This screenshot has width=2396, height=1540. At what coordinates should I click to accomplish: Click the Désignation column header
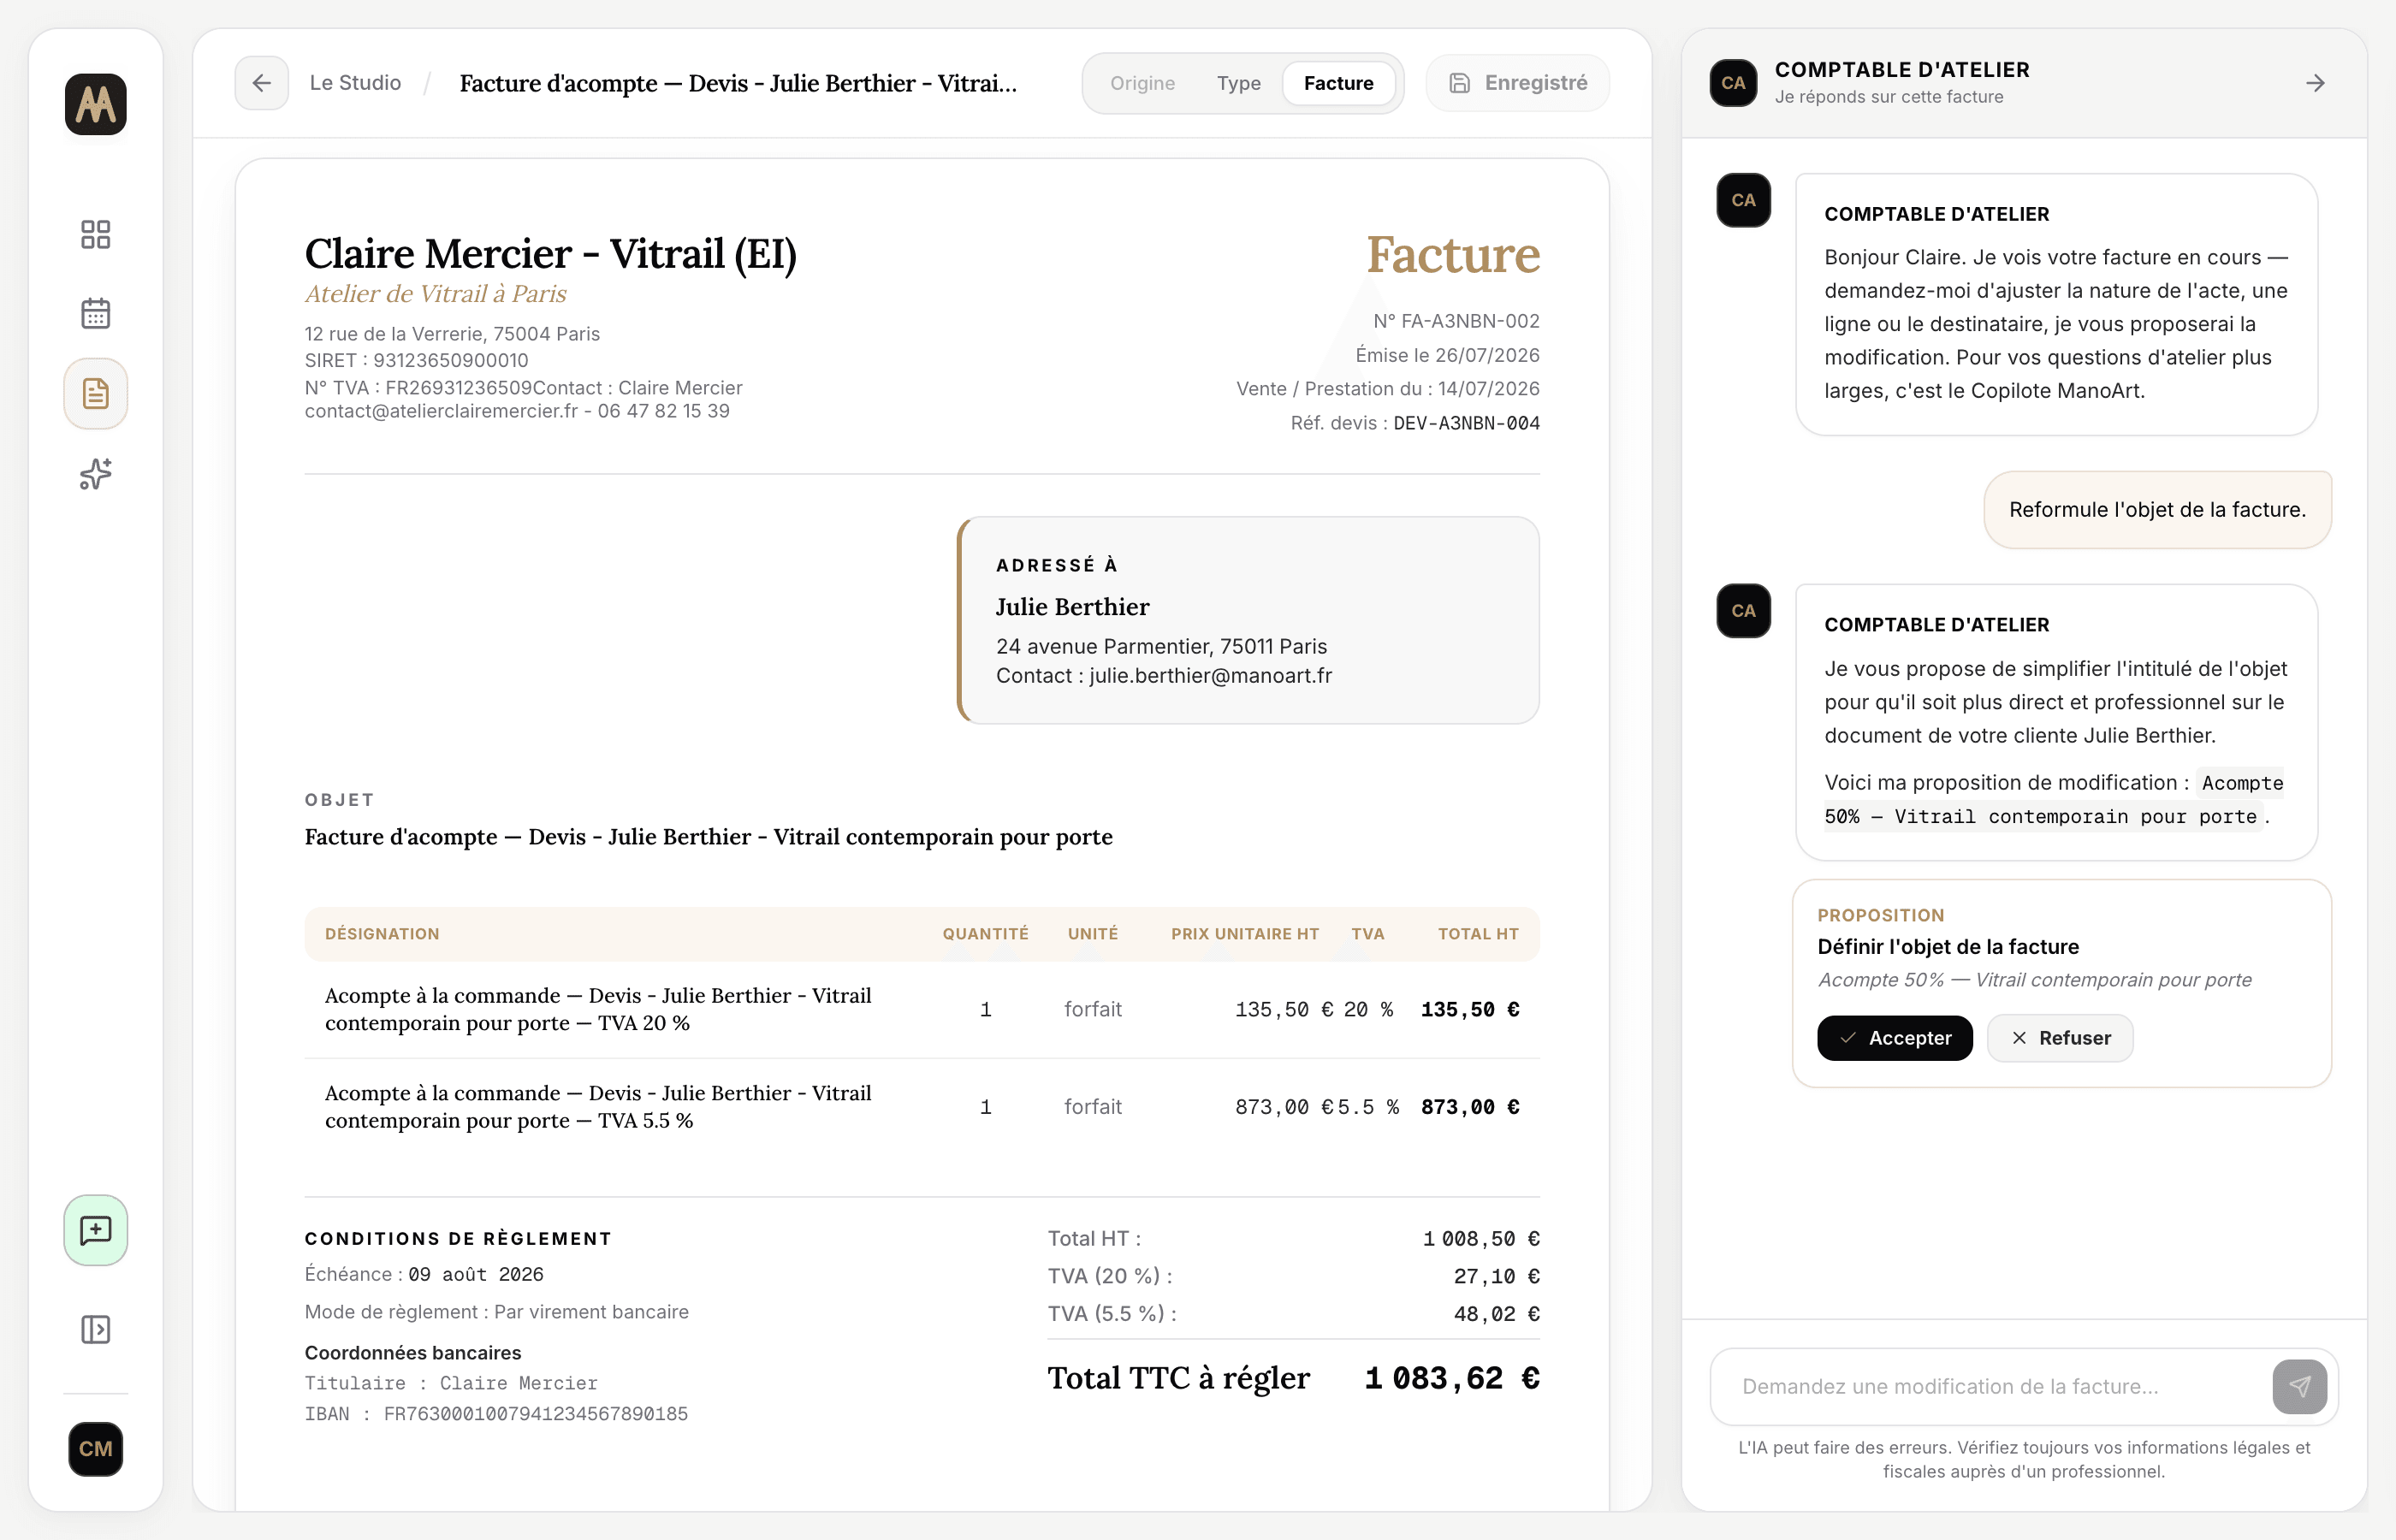tap(382, 934)
